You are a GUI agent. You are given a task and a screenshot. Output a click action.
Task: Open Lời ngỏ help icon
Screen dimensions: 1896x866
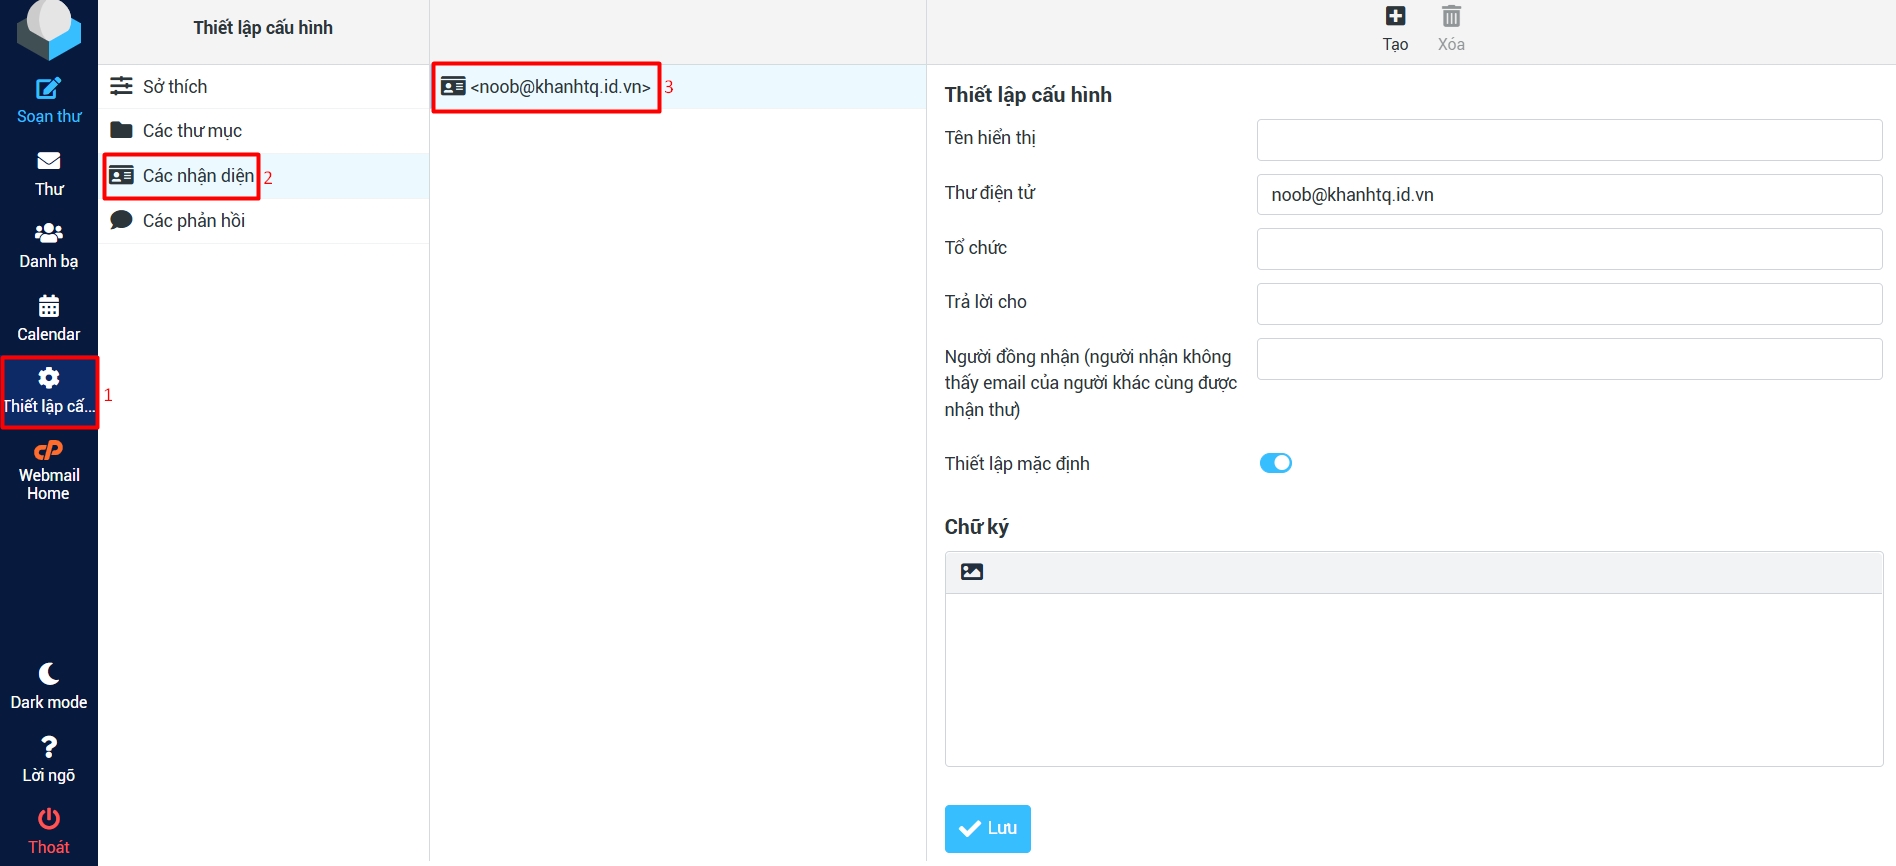[48, 748]
